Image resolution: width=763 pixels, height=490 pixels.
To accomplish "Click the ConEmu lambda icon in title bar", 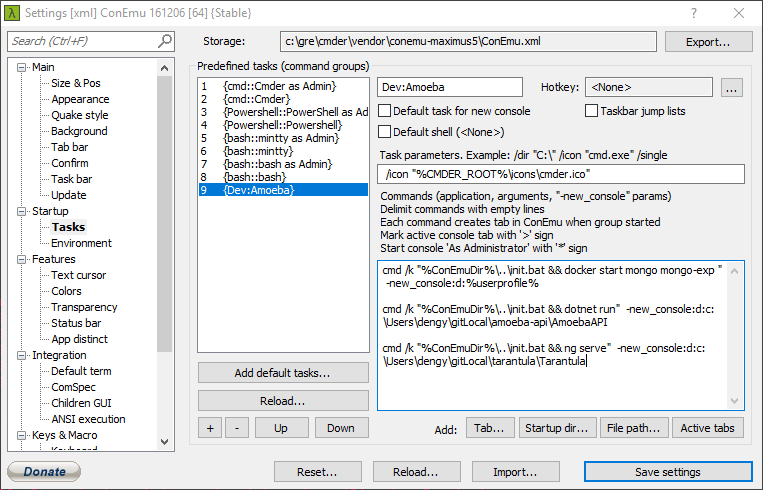I will tap(11, 13).
